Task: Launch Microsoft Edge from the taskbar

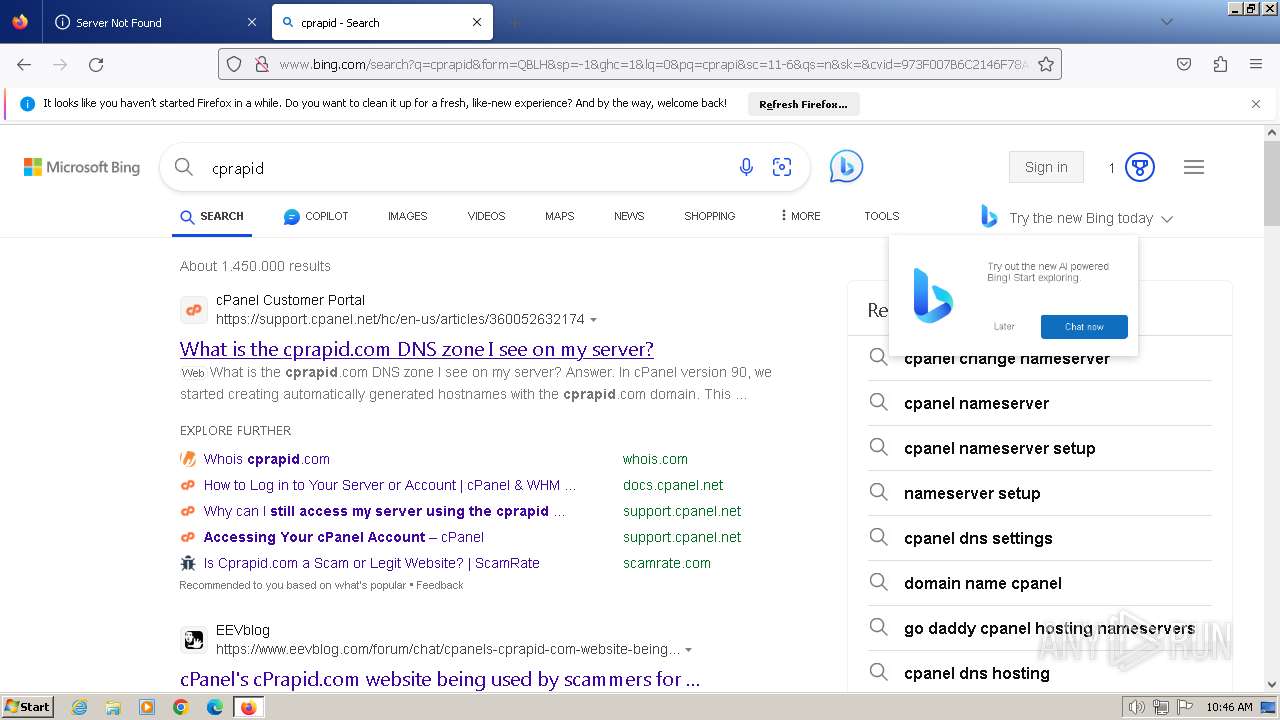Action: (x=215, y=707)
